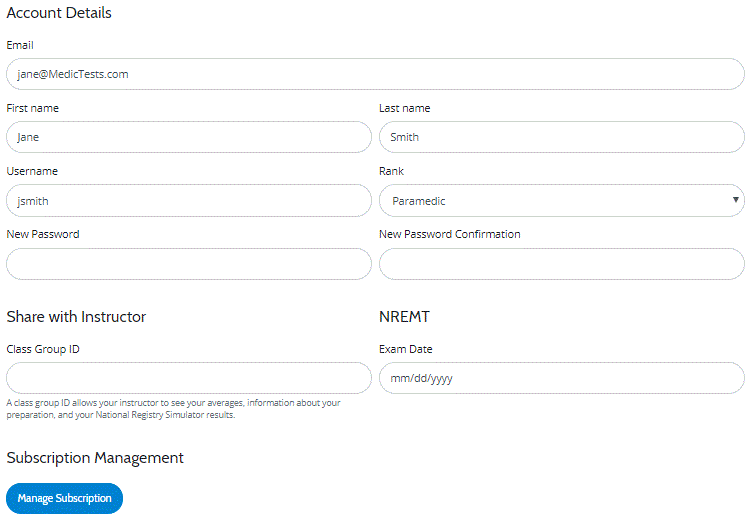Select the Class Group ID input box
This screenshot has width=752, height=523.
coord(188,378)
